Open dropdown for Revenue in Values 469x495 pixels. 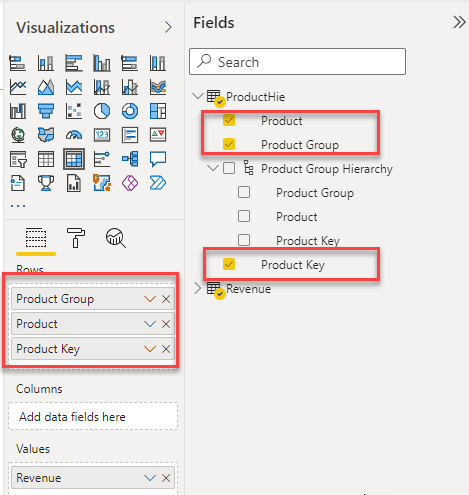[x=150, y=478]
